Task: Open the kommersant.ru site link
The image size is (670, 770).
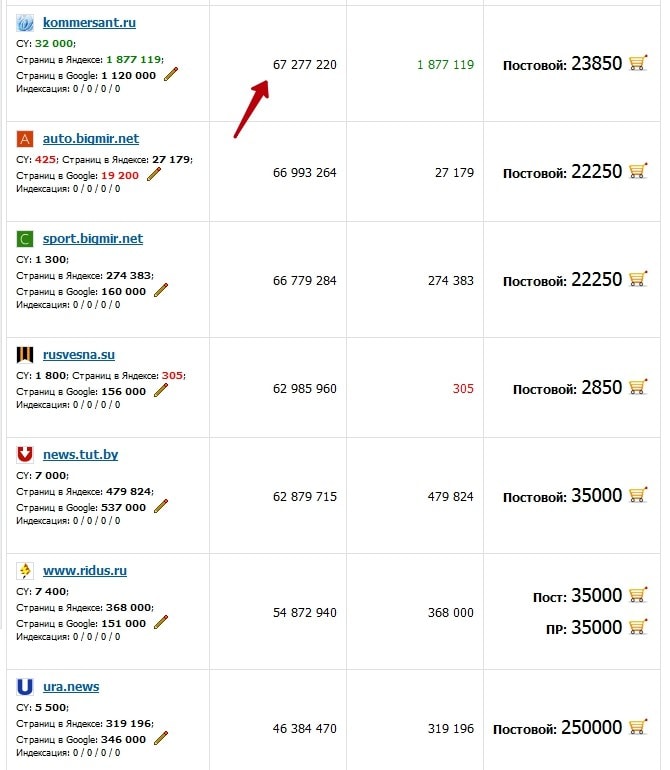Action: tap(89, 22)
